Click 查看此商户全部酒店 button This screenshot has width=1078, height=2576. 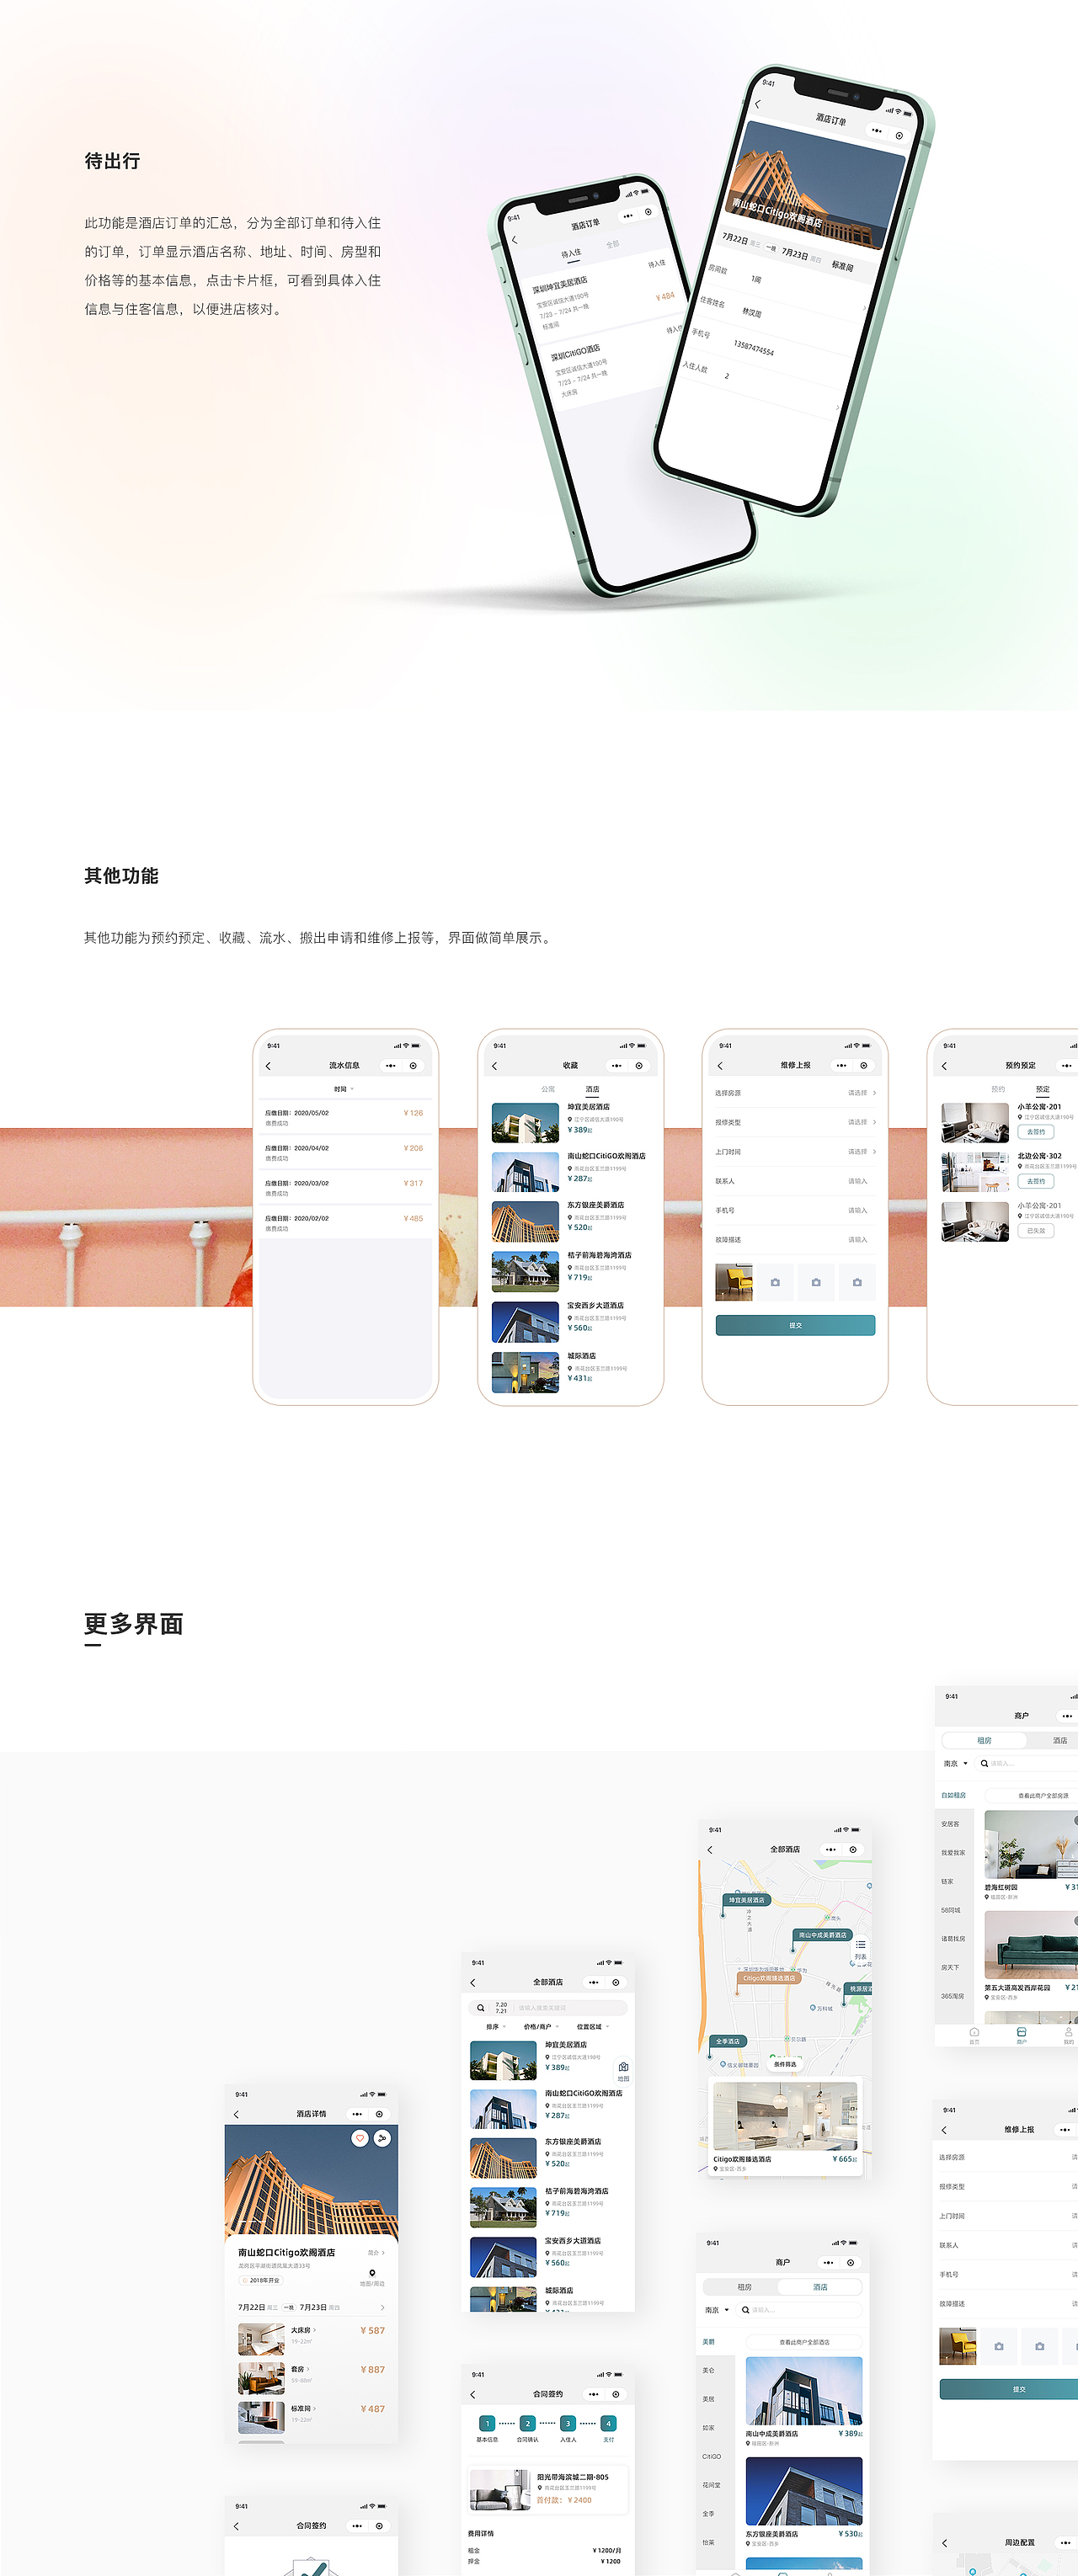click(804, 2342)
